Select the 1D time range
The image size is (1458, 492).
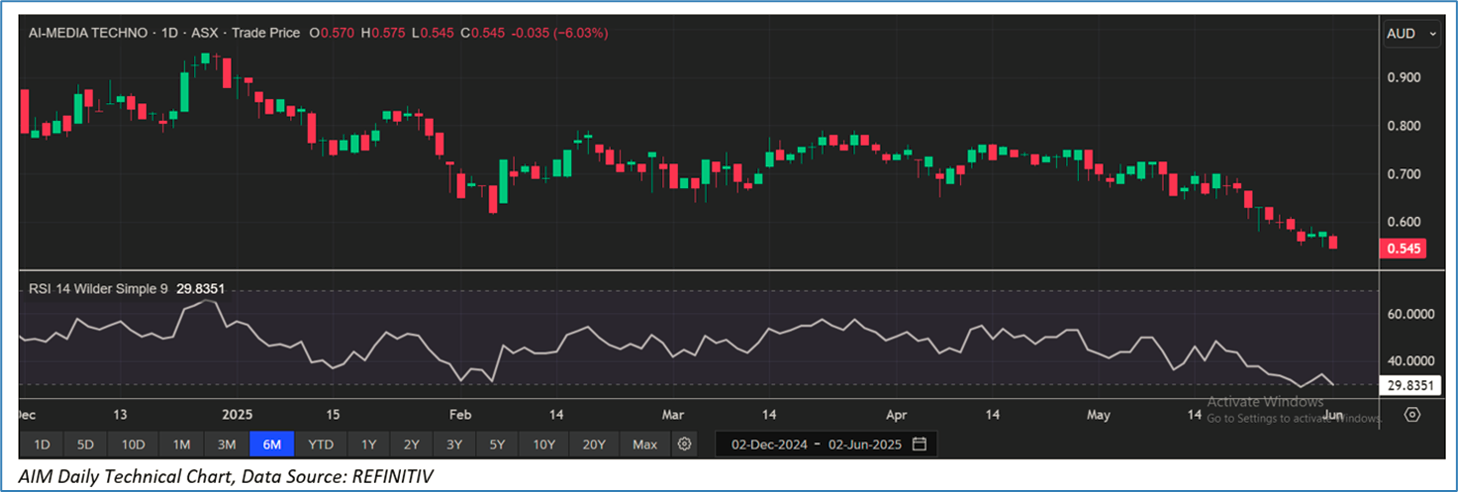42,444
